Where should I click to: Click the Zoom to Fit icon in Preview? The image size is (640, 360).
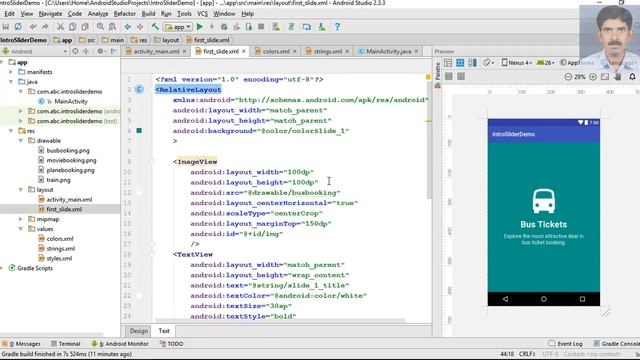605,77
